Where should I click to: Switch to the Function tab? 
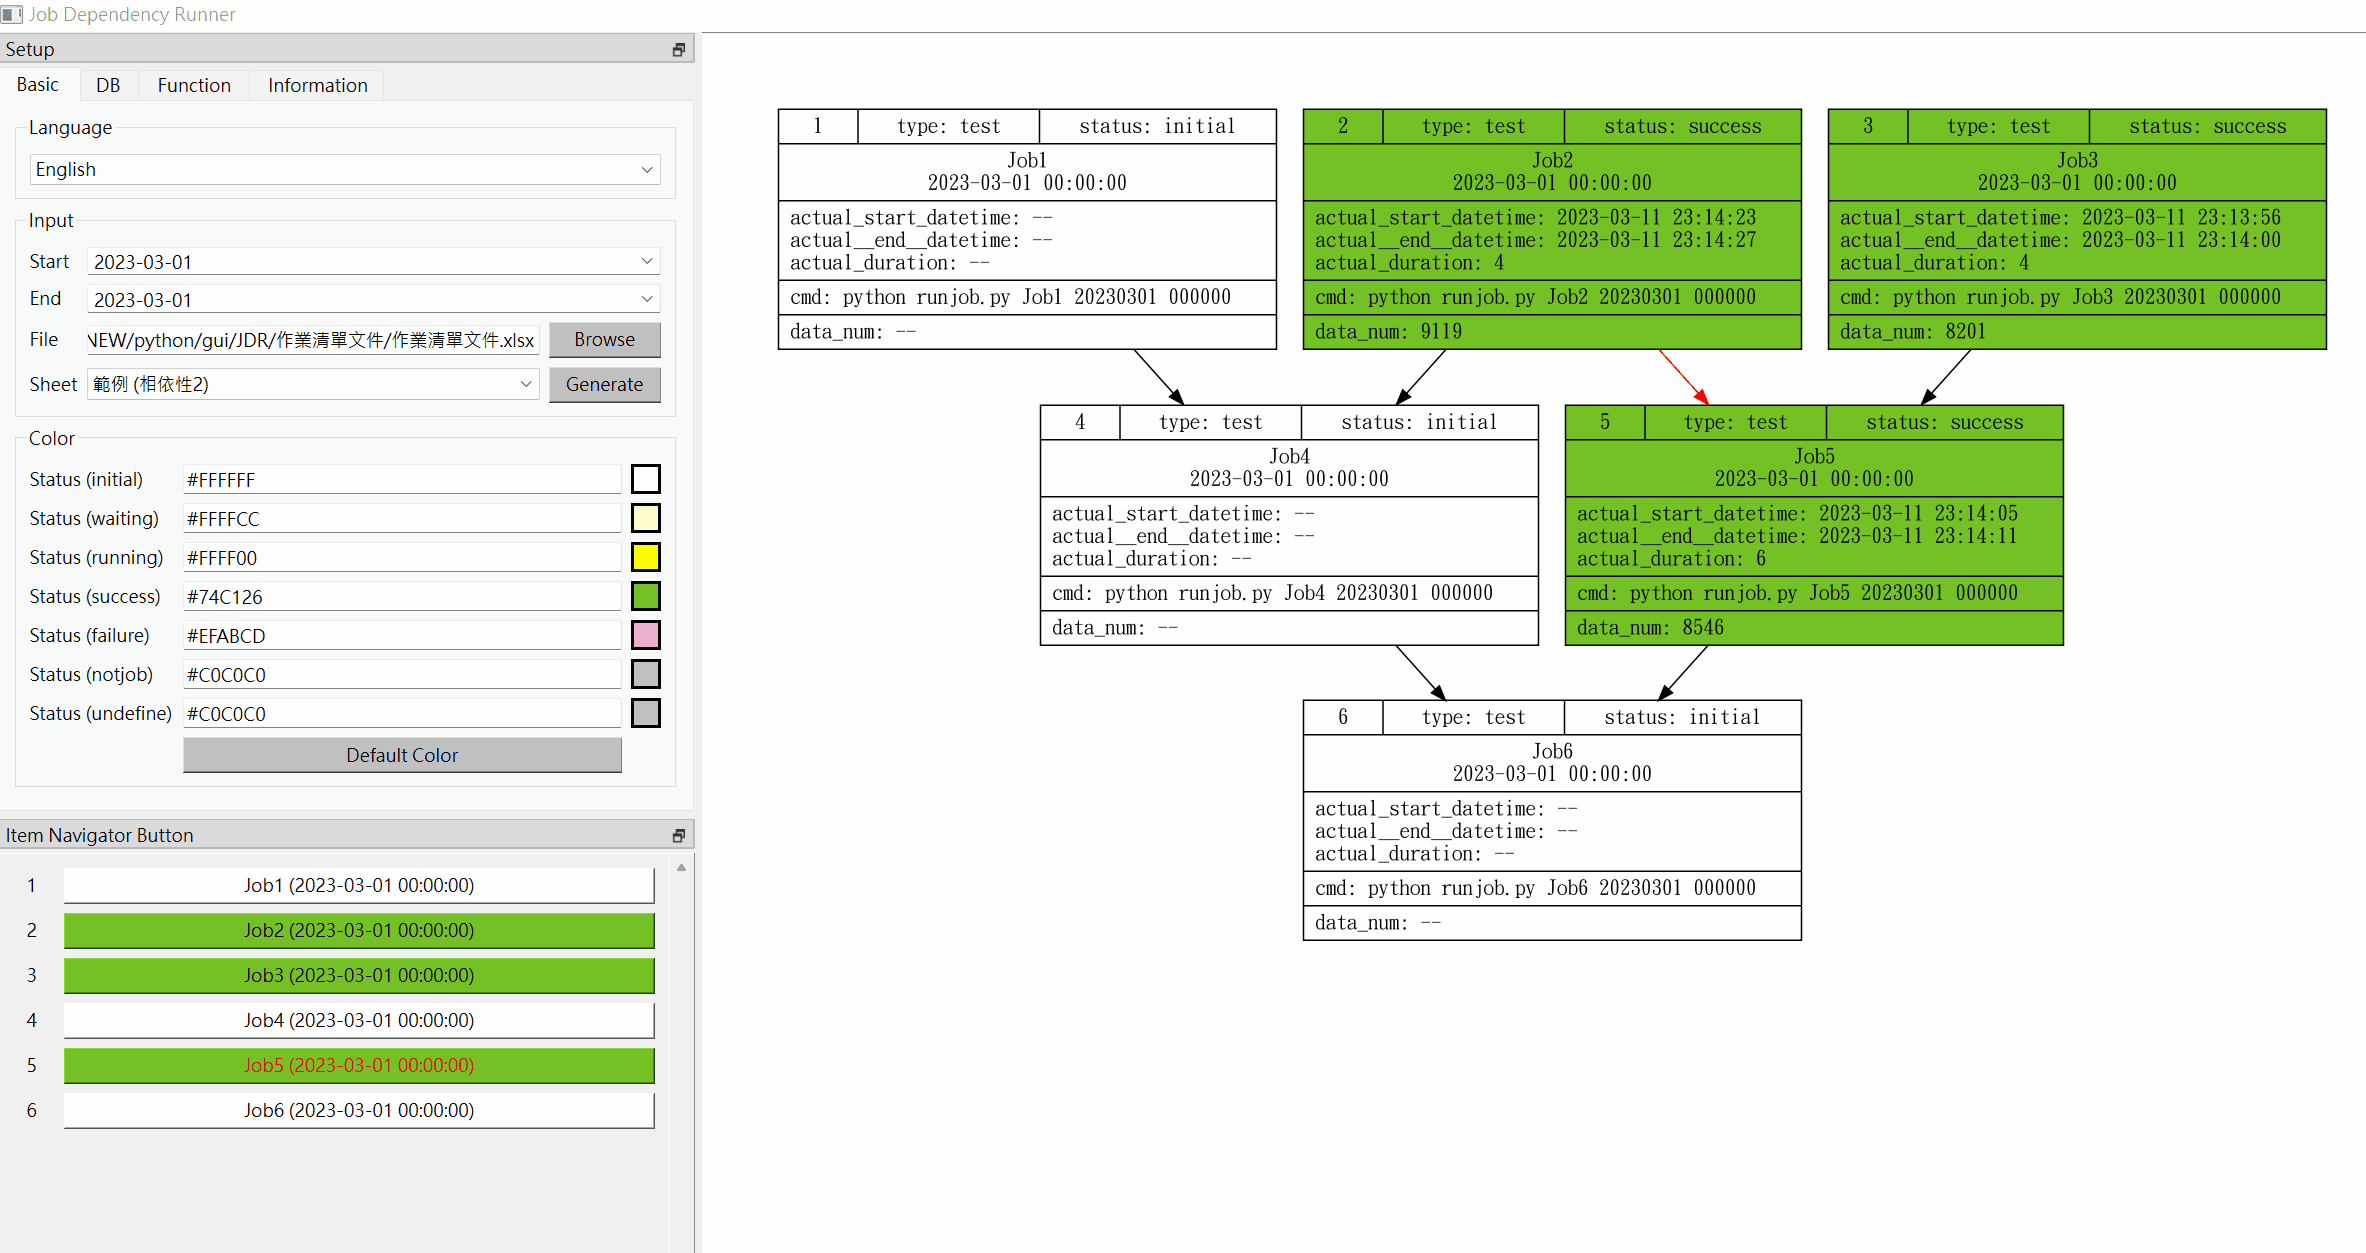193,84
